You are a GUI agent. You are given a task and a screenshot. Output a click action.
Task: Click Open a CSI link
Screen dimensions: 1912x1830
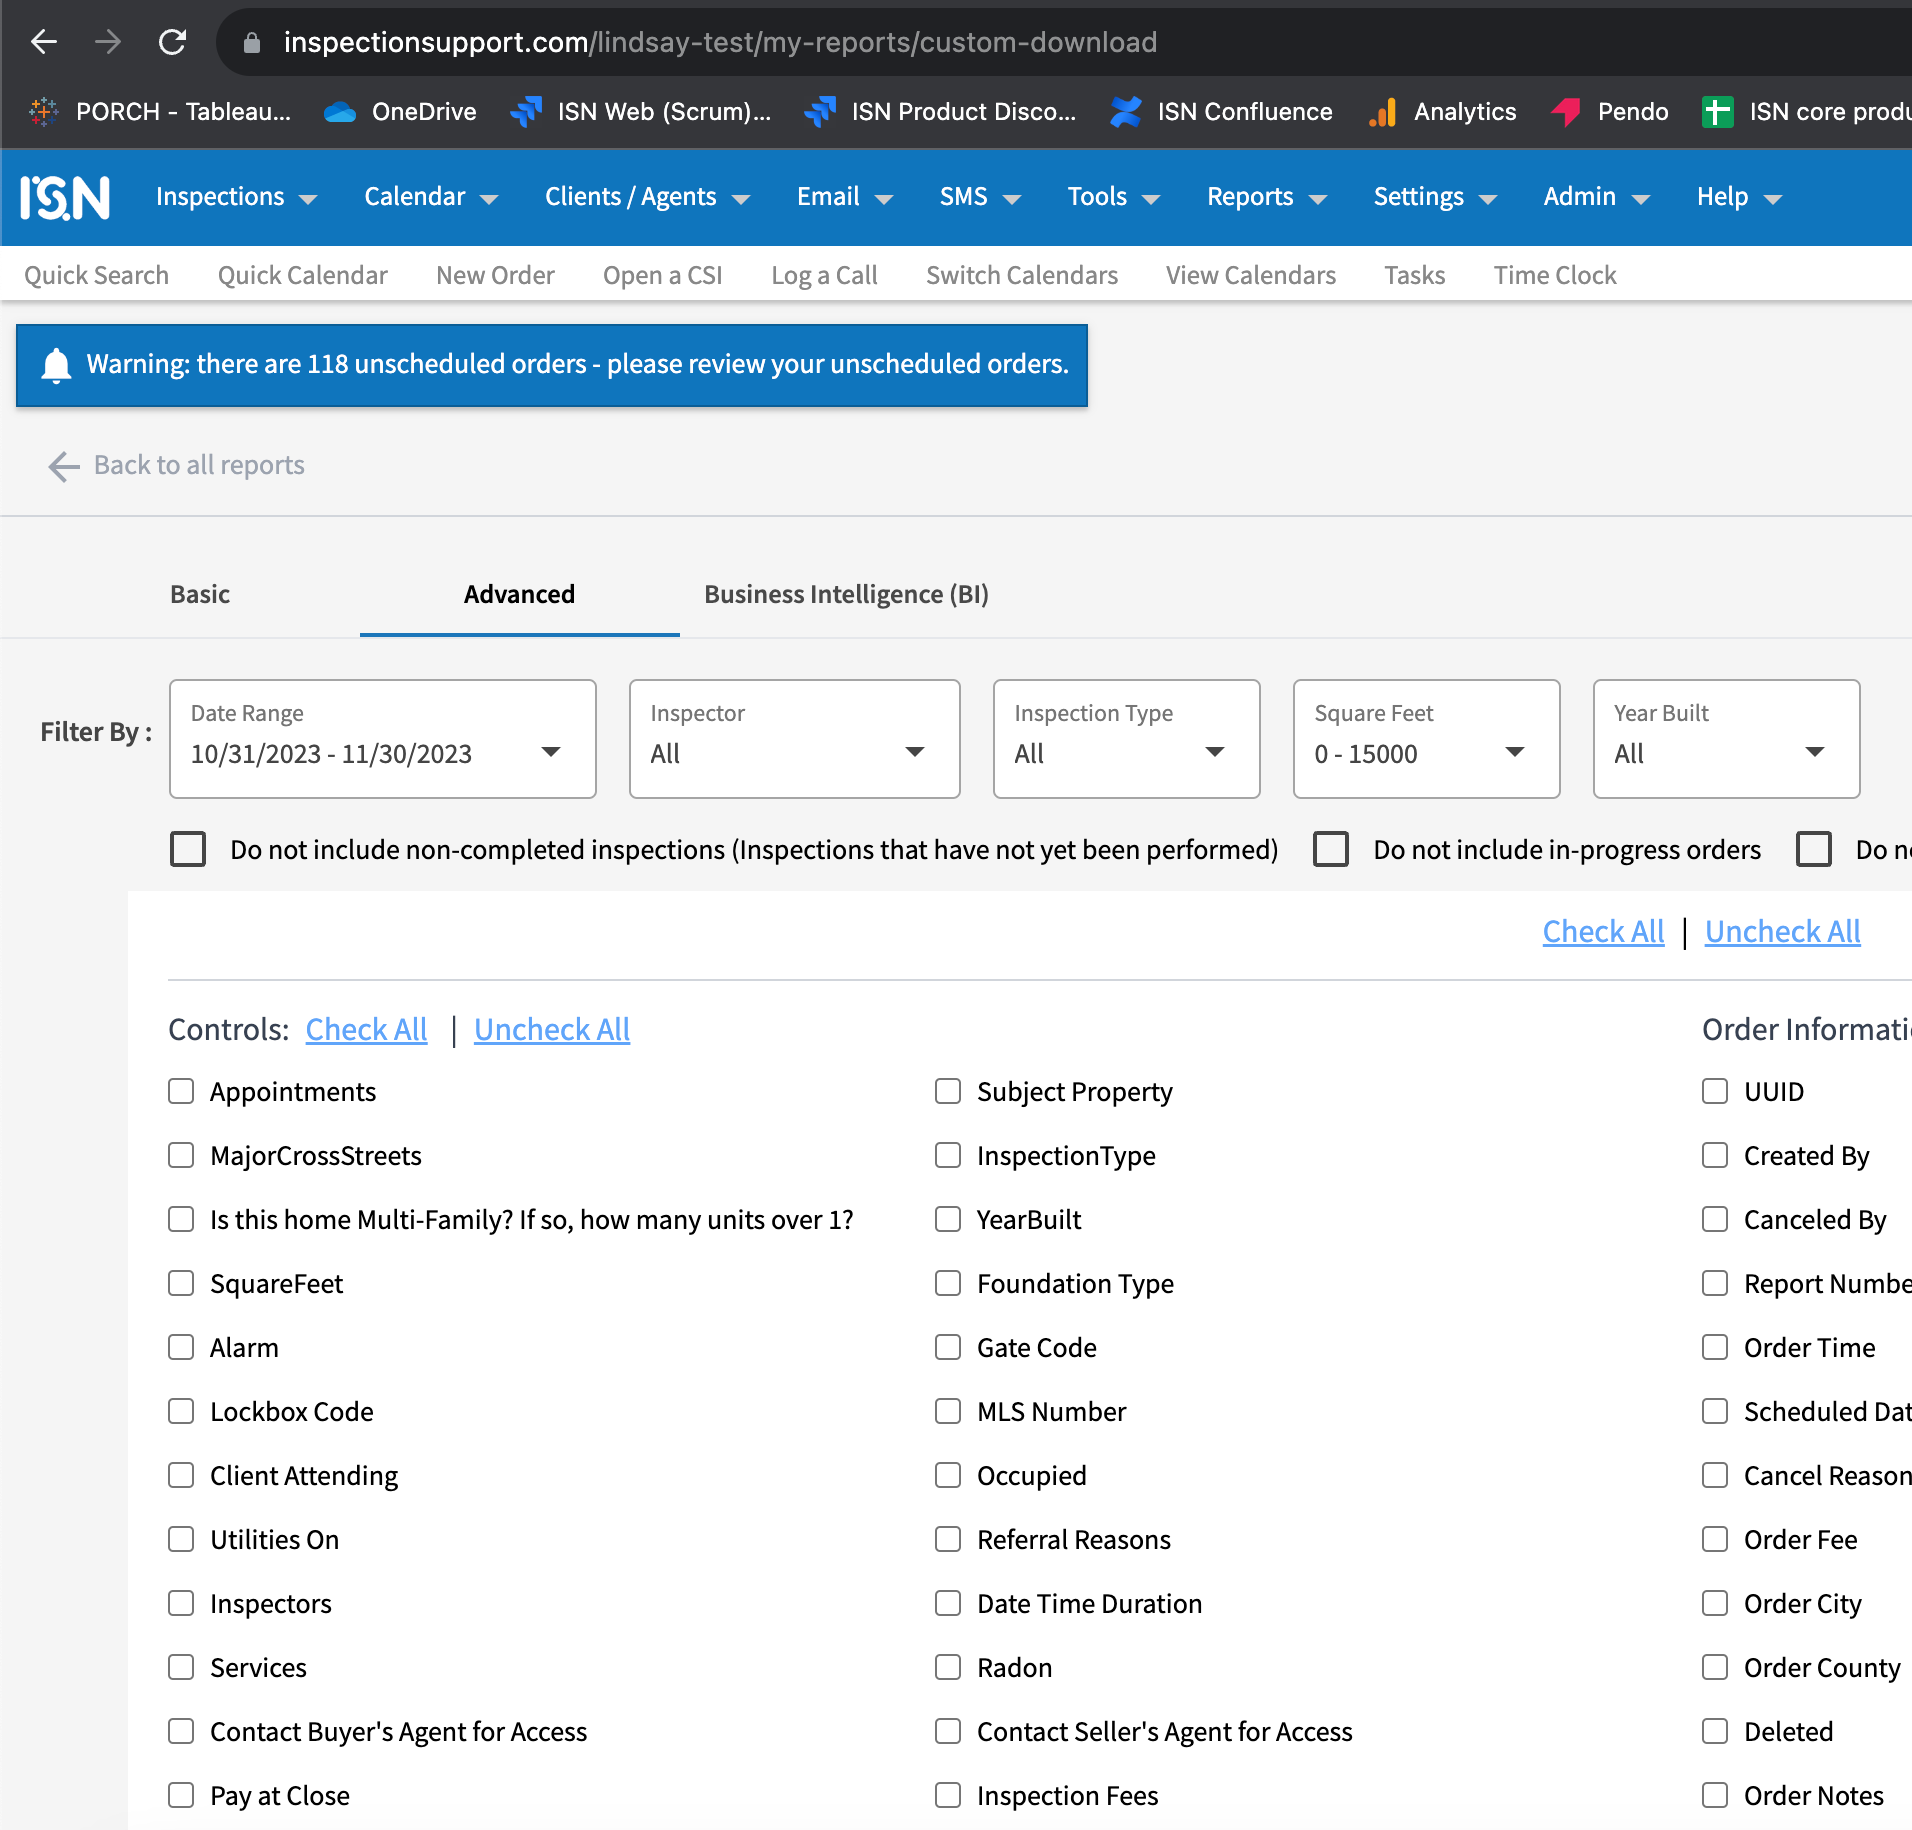pyautogui.click(x=663, y=275)
